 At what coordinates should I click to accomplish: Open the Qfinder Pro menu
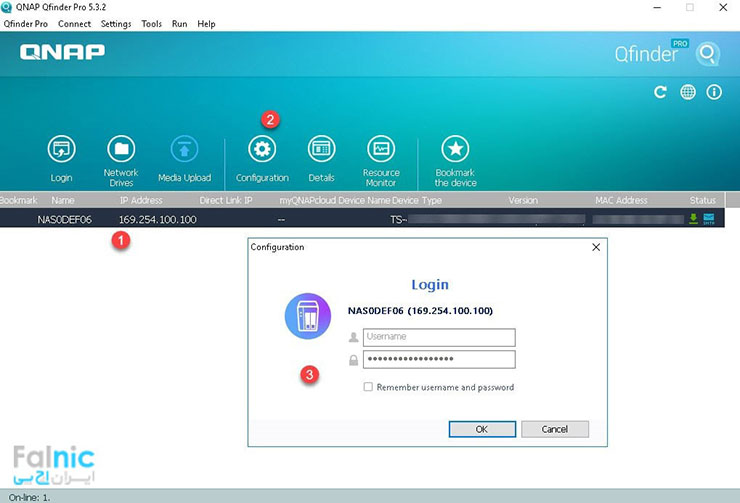(26, 23)
